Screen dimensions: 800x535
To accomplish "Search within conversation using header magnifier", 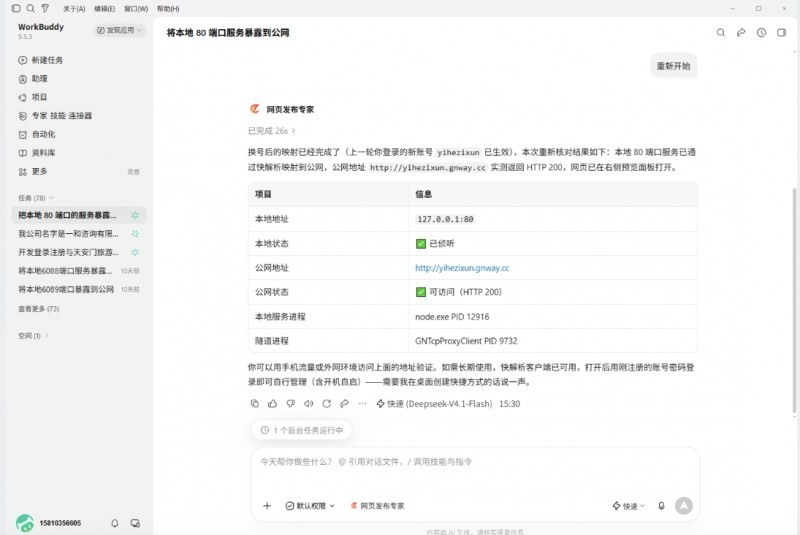I will pos(720,33).
